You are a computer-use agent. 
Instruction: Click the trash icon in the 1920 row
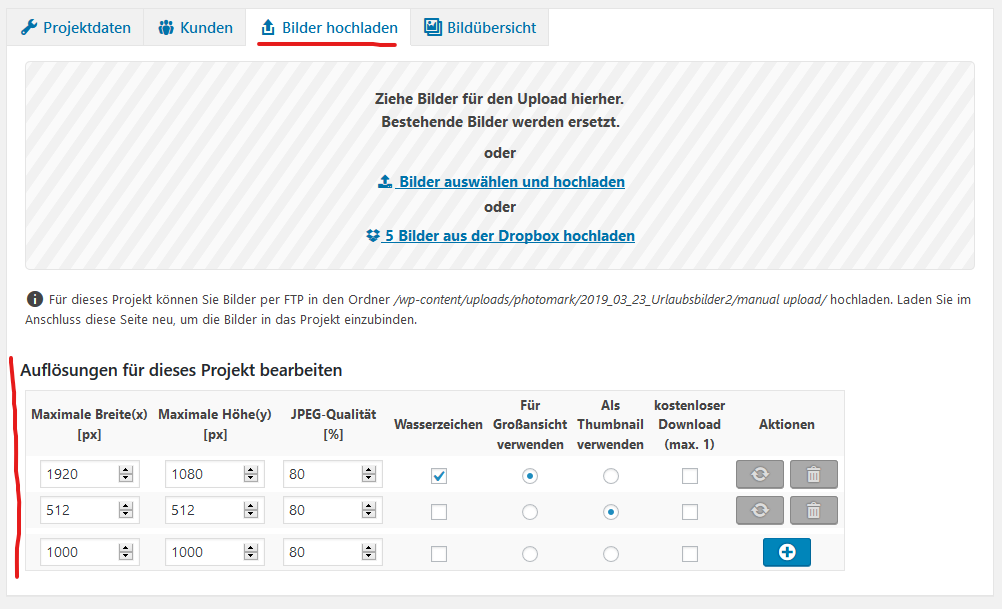pyautogui.click(x=813, y=474)
